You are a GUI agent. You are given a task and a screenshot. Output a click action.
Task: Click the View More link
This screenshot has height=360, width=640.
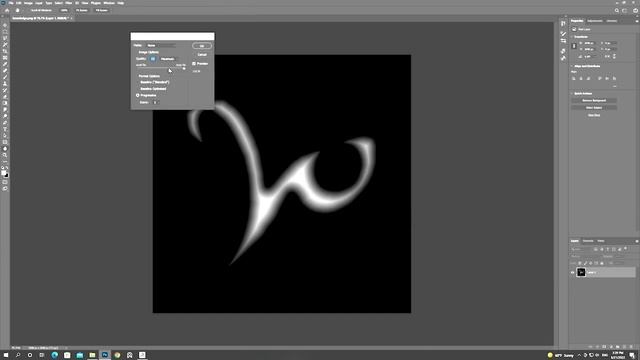[x=594, y=116]
